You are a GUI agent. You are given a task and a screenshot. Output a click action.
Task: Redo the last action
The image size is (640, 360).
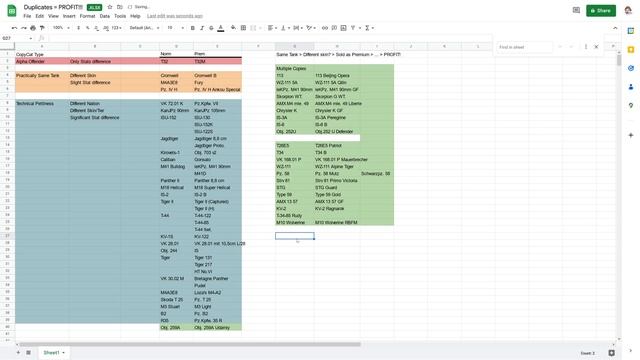(24, 28)
